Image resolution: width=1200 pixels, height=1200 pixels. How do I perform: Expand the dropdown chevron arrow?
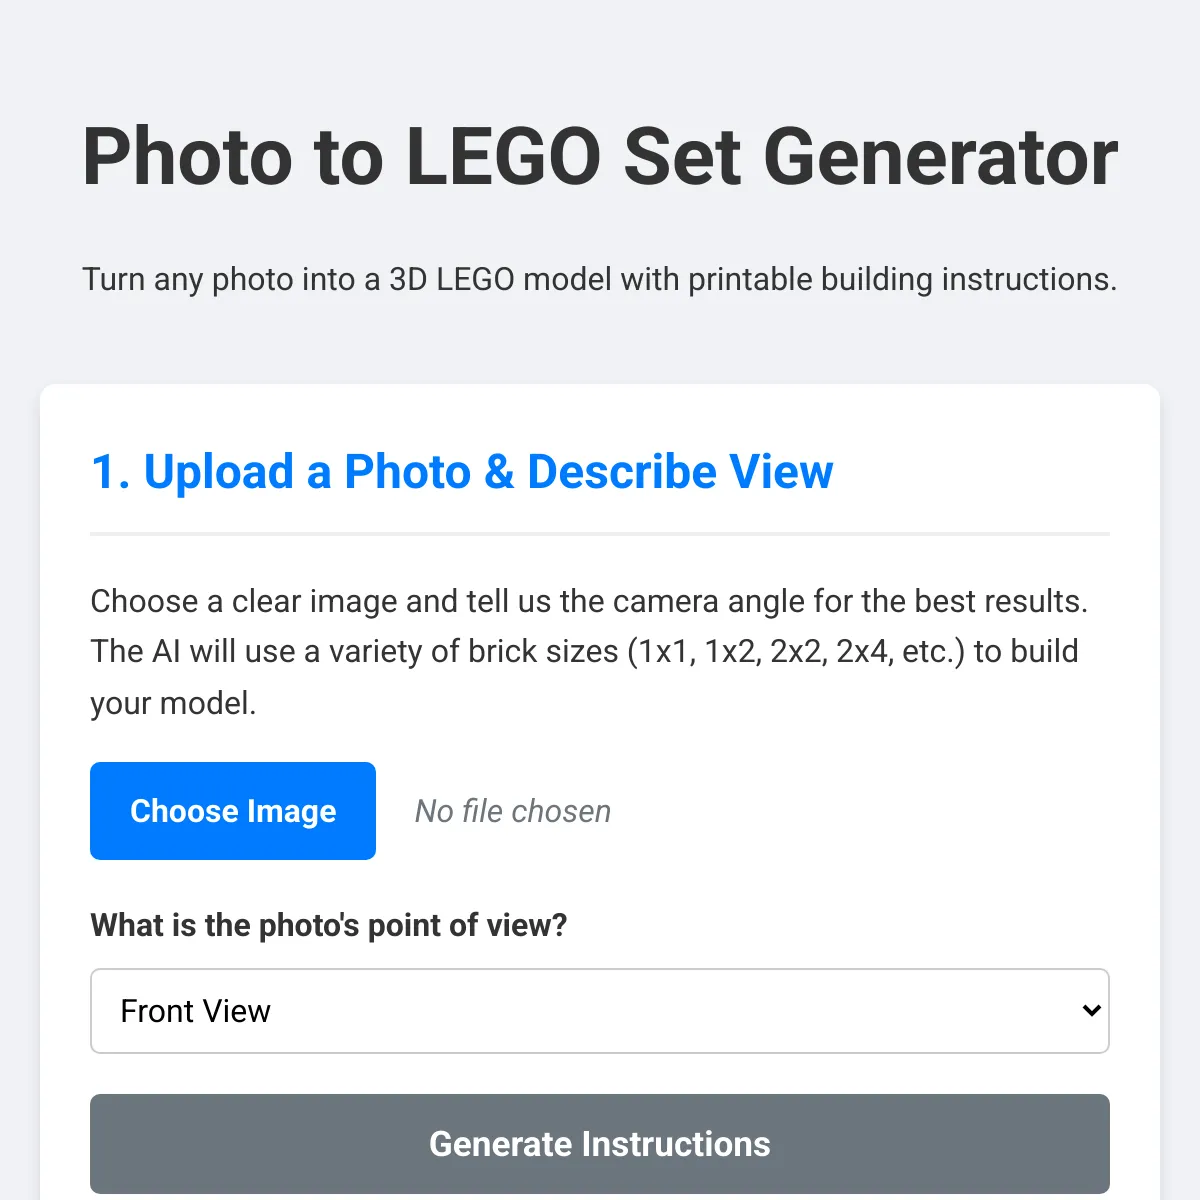point(1091,1011)
